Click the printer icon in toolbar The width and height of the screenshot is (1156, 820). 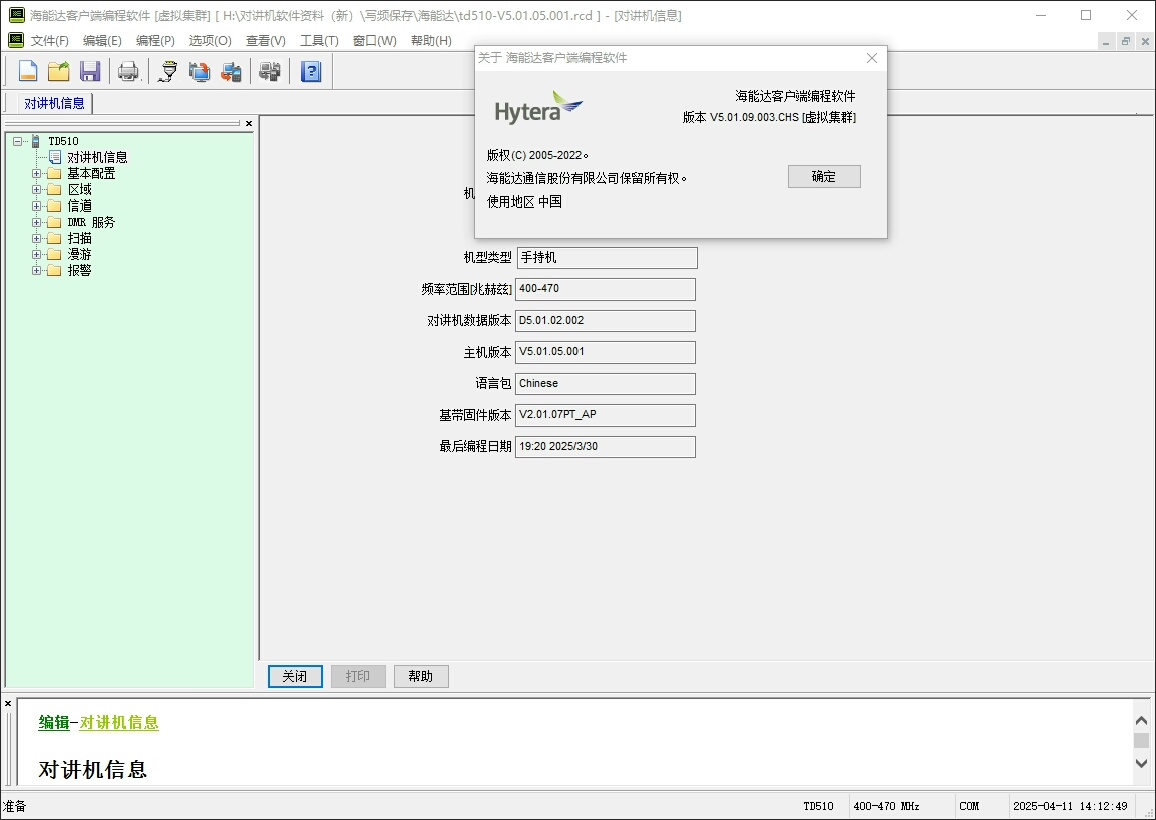tap(128, 71)
